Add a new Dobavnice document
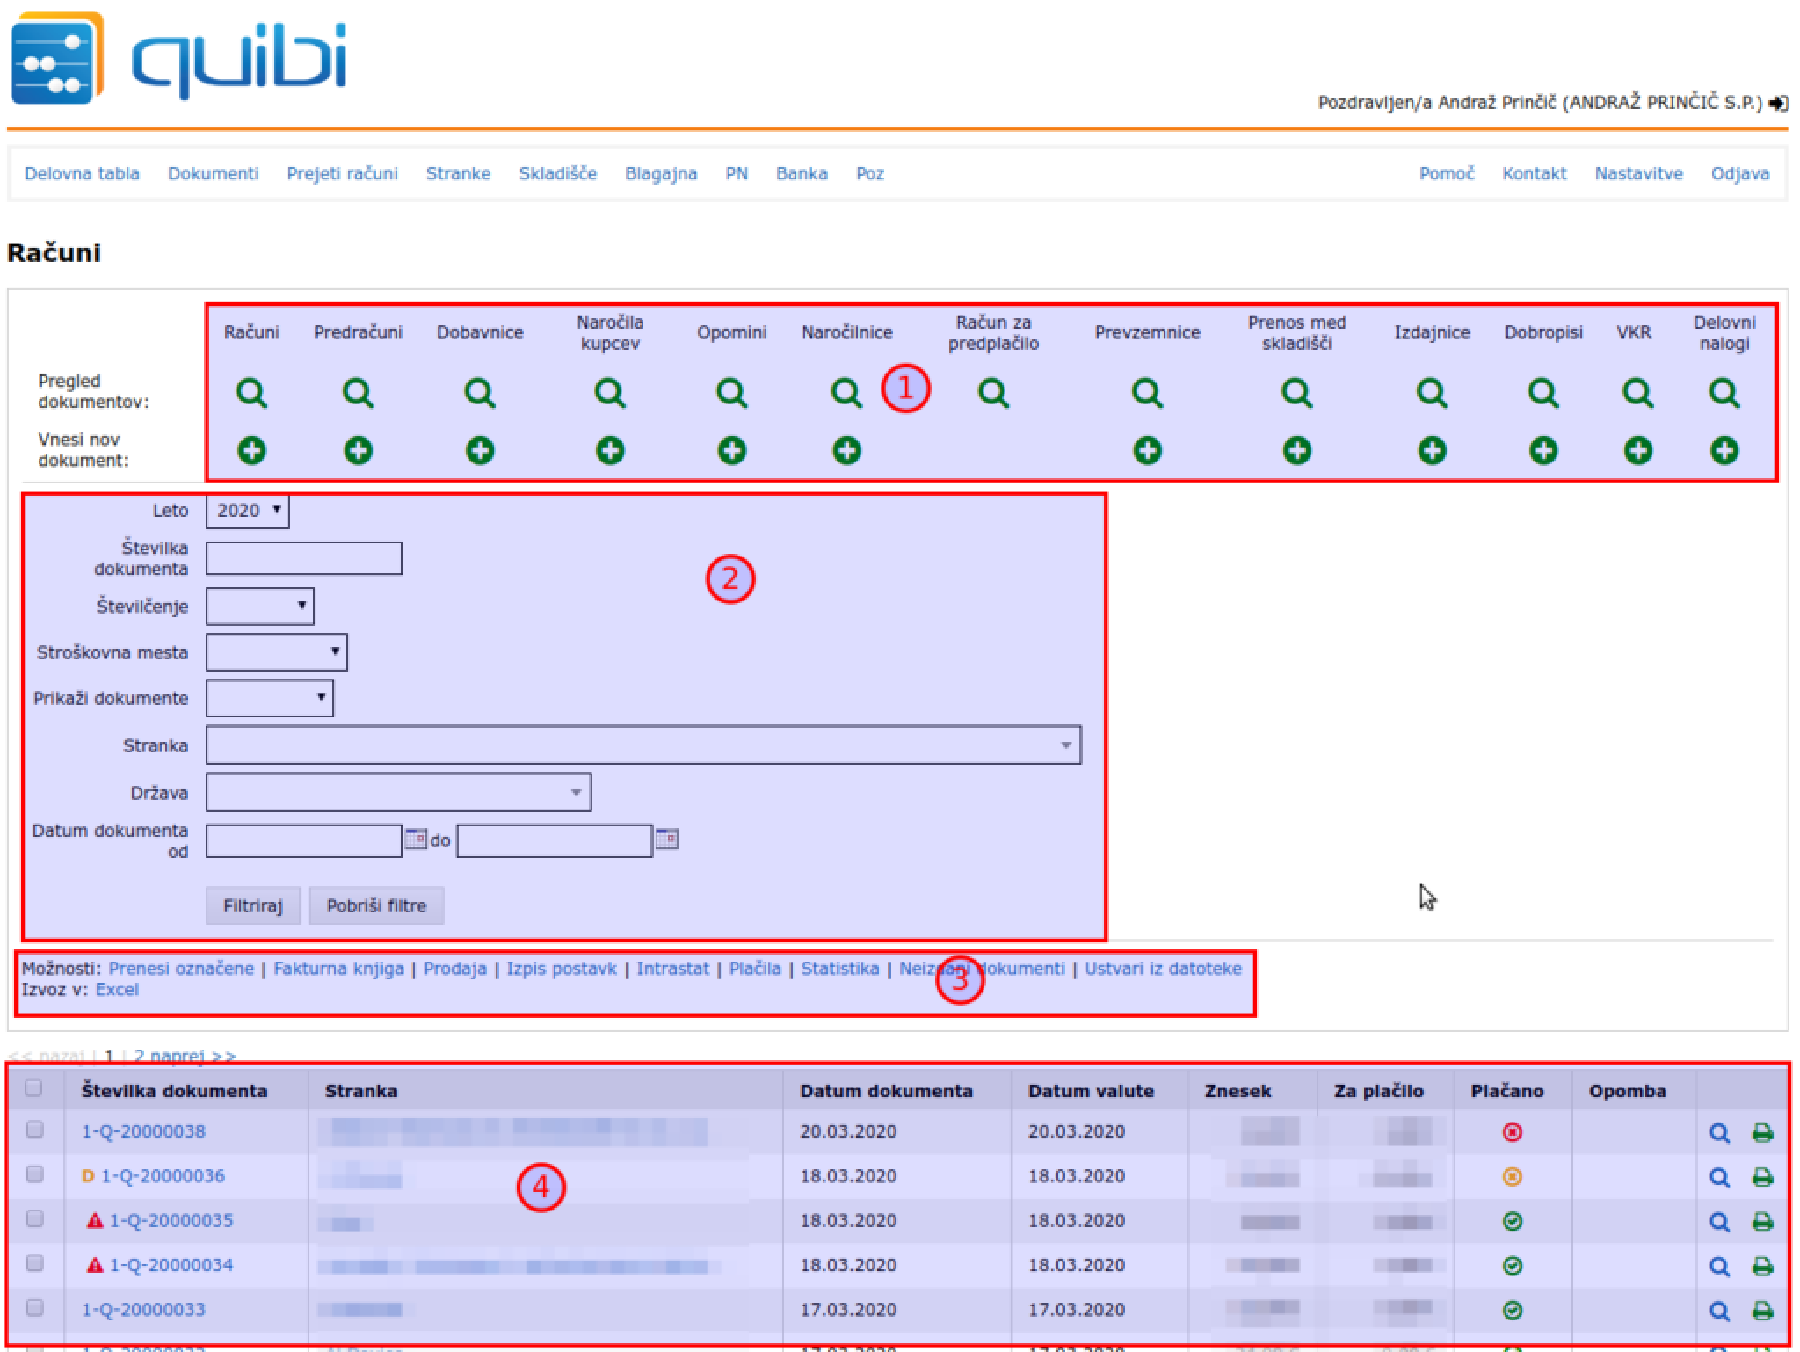The height and width of the screenshot is (1352, 1800). pyautogui.click(x=480, y=451)
